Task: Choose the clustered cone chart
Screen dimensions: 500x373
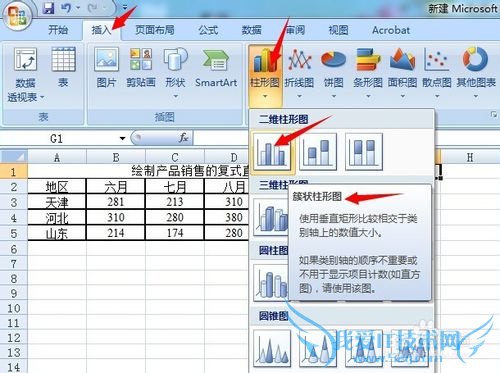Action: coord(272,348)
